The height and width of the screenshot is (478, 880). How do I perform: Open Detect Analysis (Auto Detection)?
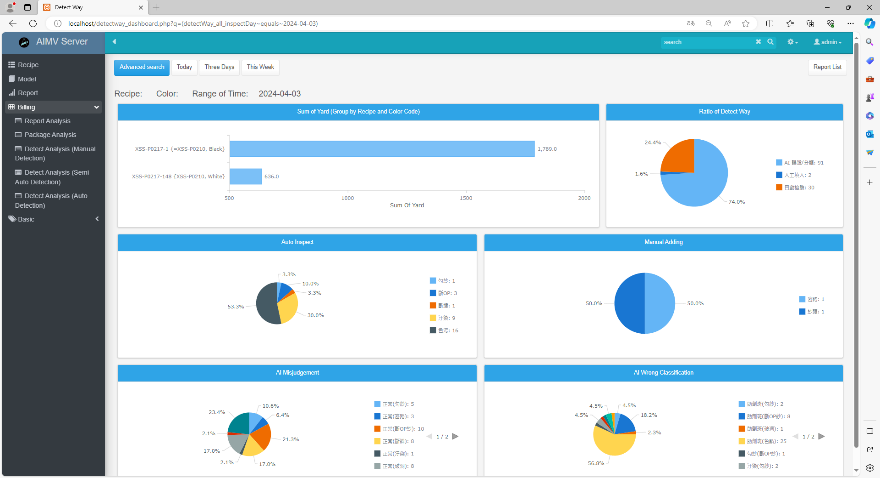51,200
